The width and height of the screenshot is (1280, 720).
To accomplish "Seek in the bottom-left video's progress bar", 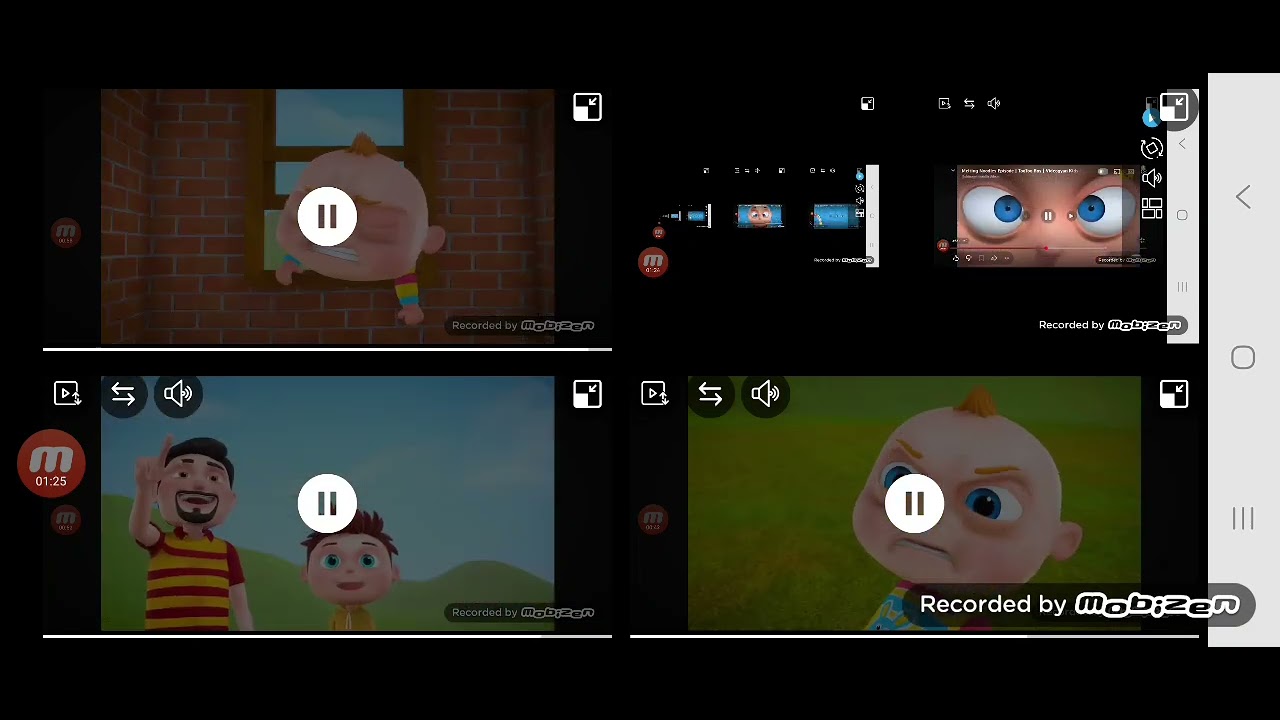I will click(x=327, y=636).
